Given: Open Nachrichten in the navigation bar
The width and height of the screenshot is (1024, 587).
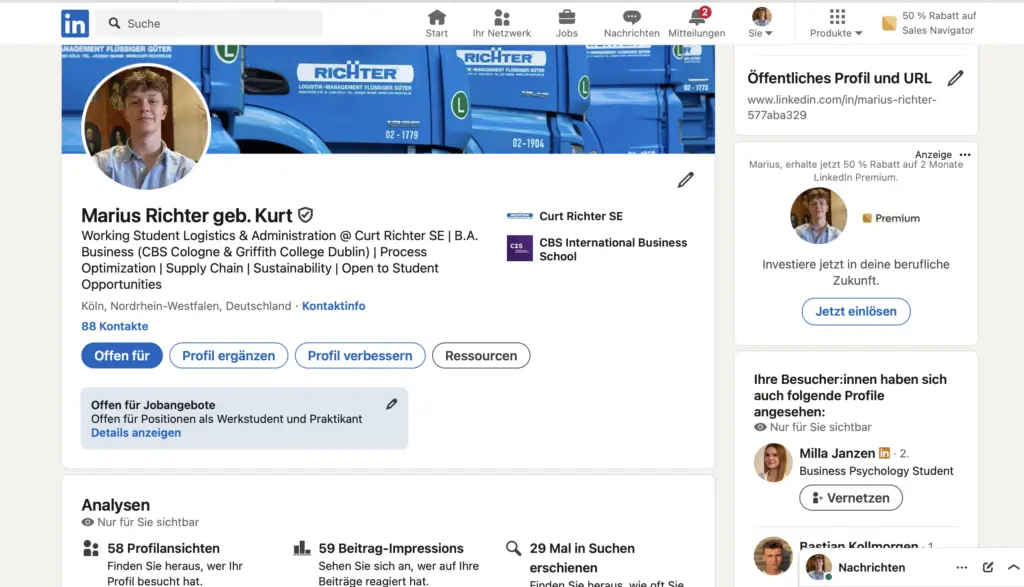Looking at the screenshot, I should tap(632, 24).
